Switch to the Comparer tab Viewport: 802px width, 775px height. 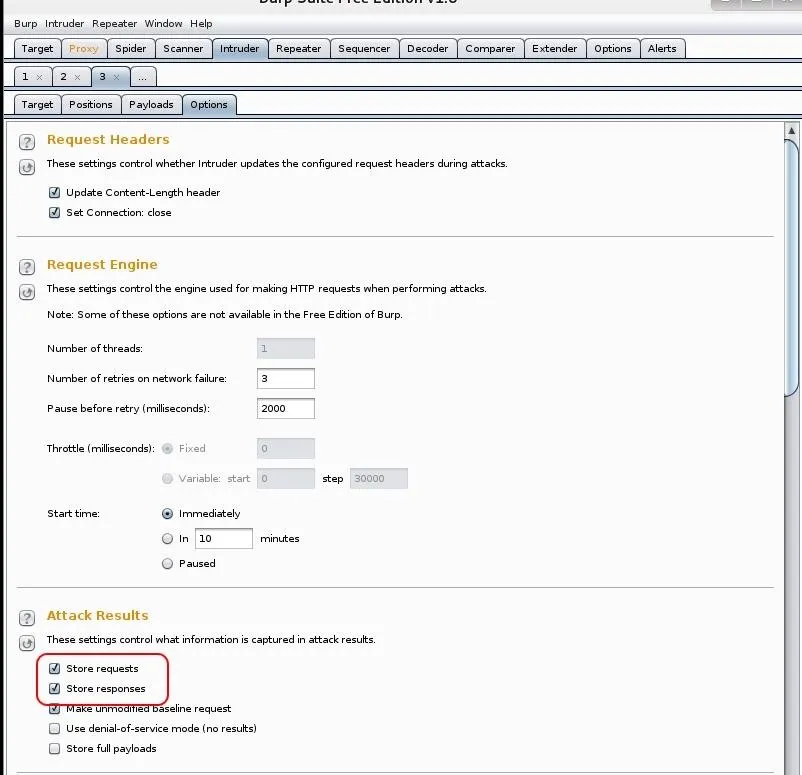click(491, 49)
